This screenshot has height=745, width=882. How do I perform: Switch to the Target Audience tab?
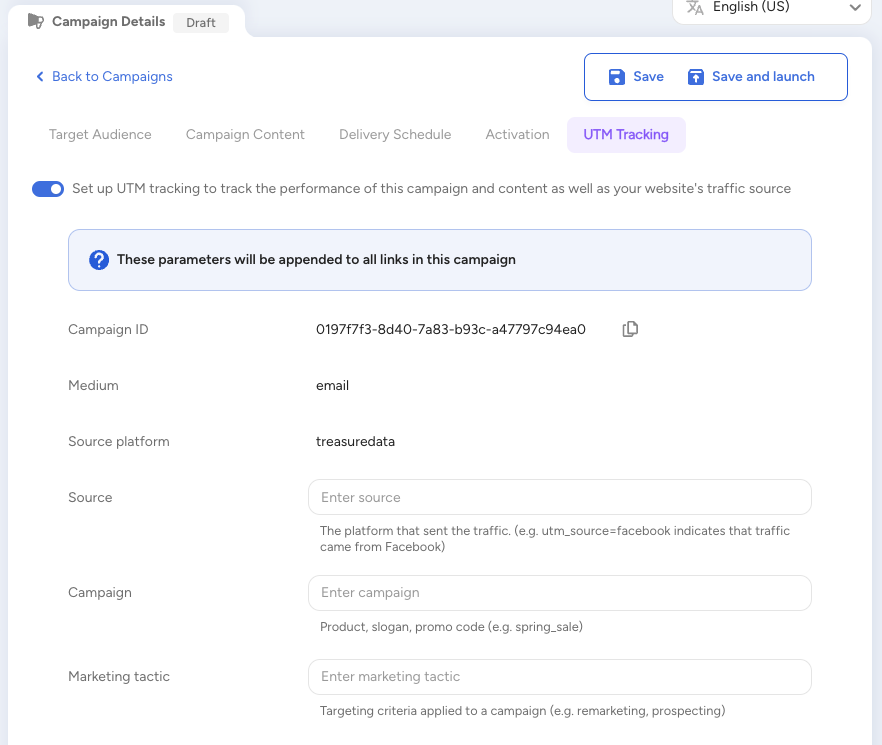click(x=100, y=134)
